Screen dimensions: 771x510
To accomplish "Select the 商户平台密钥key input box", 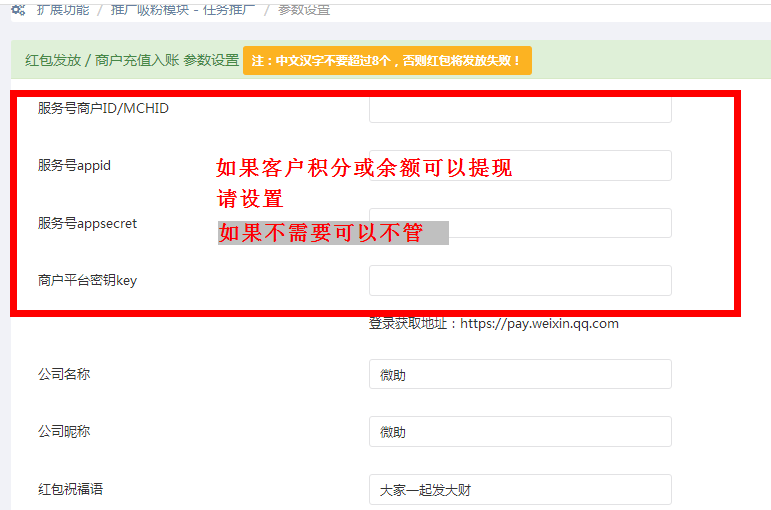I will tap(520, 280).
